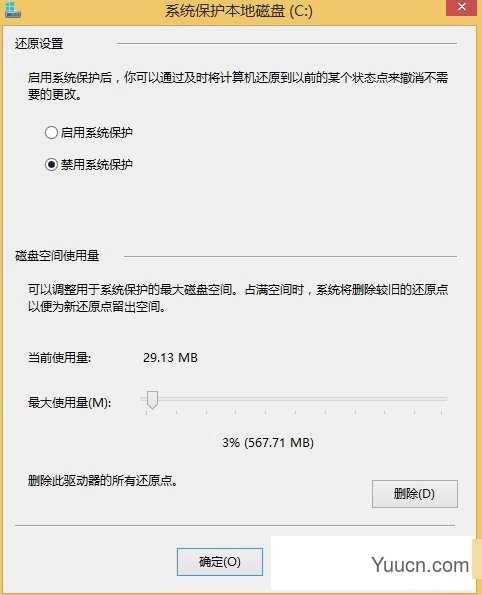This screenshot has width=482, height=595.
Task: Click the 最大使用量 slider thumb
Action: click(x=152, y=400)
